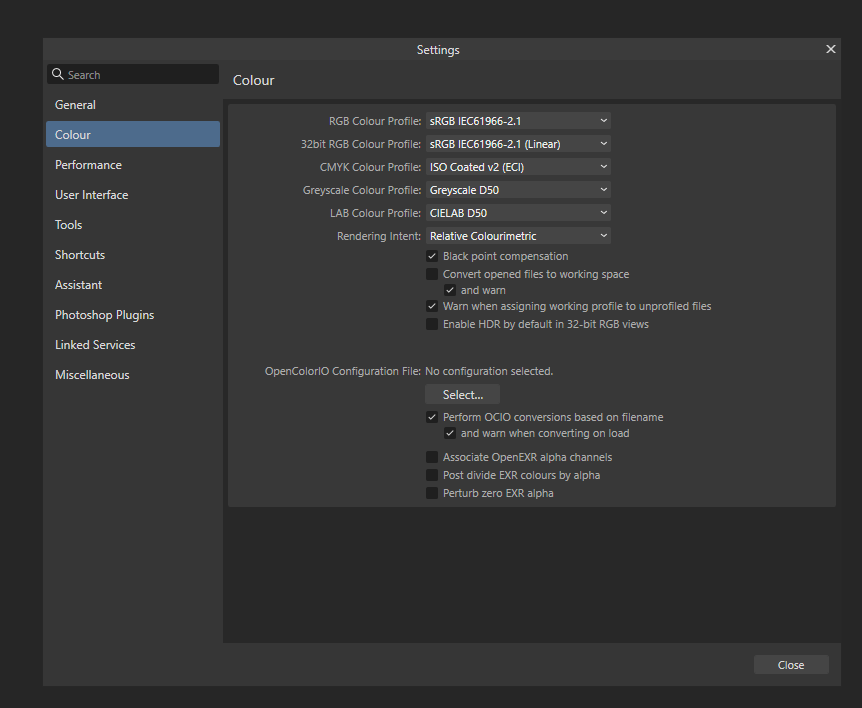Open the Tools settings section
The height and width of the screenshot is (708, 862).
(x=133, y=224)
